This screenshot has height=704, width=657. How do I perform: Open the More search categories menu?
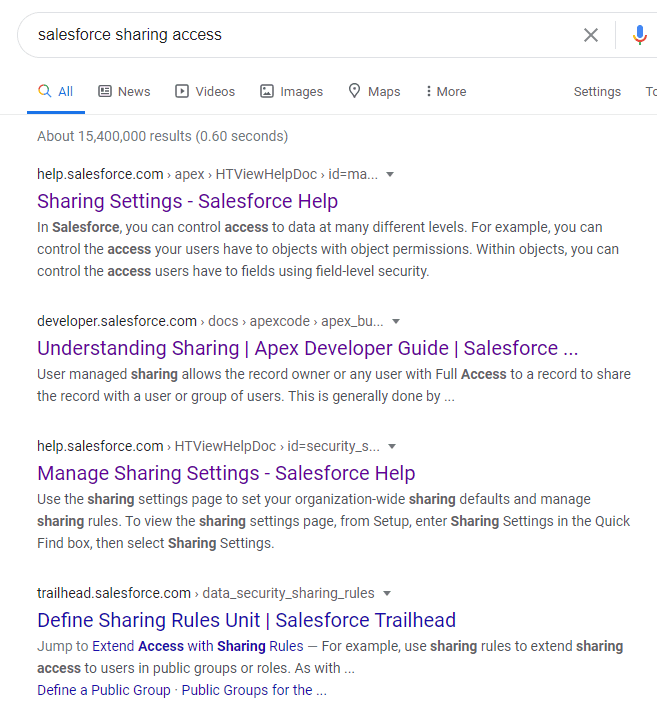click(x=446, y=92)
